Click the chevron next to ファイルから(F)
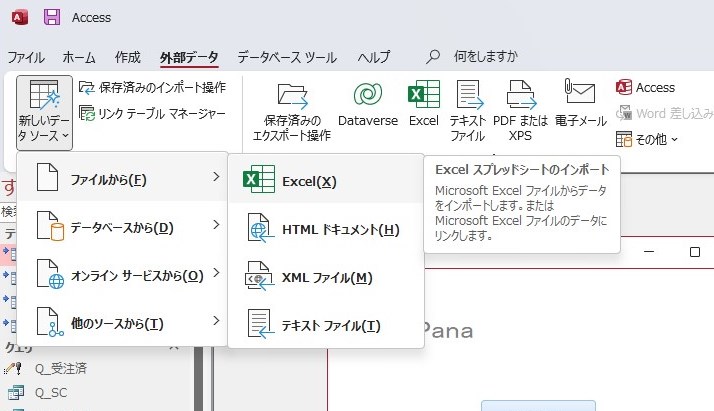Image resolution: width=714 pixels, height=411 pixels. point(216,177)
